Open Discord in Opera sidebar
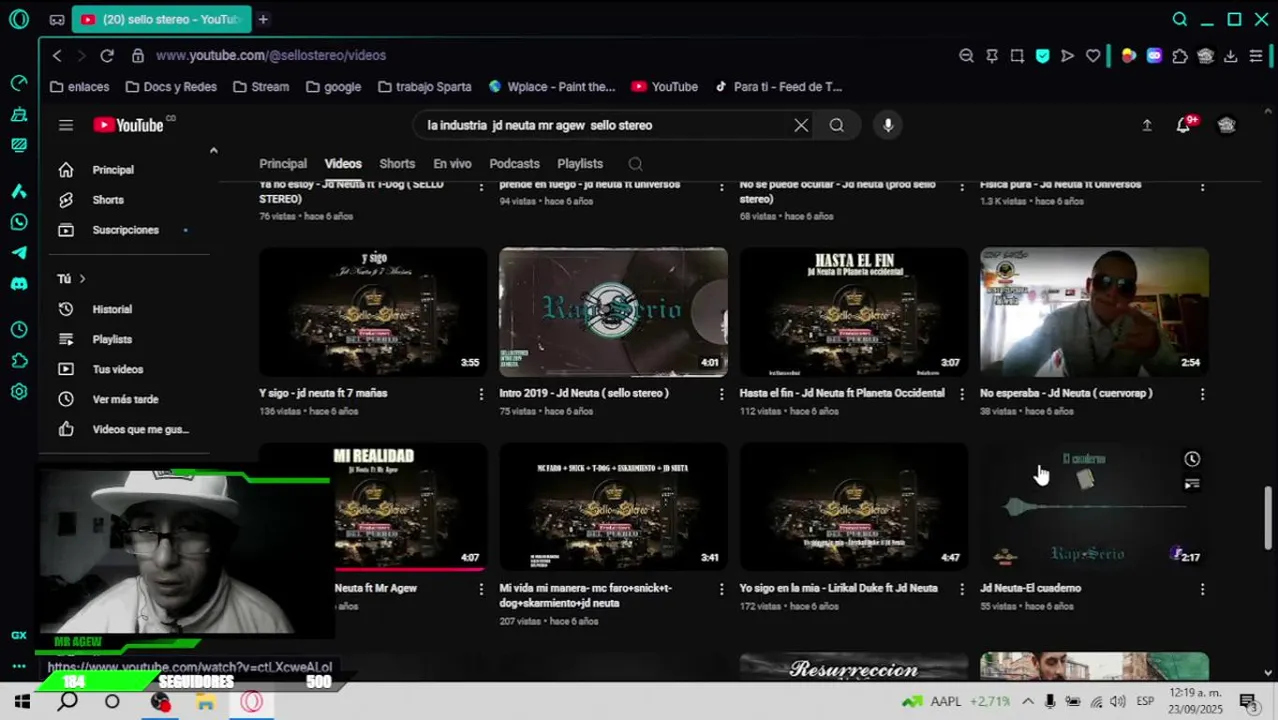This screenshot has height=720, width=1278. (x=19, y=284)
